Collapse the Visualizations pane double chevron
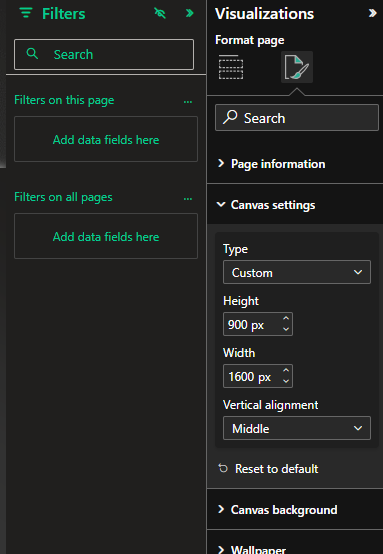 (x=372, y=13)
